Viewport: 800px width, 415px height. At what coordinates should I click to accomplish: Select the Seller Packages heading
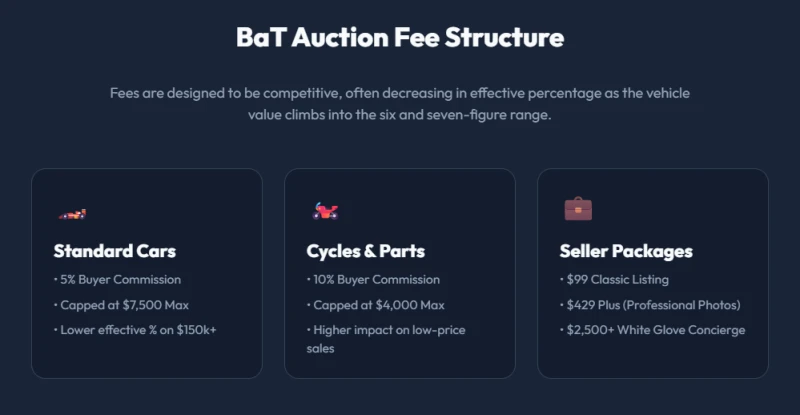click(626, 251)
